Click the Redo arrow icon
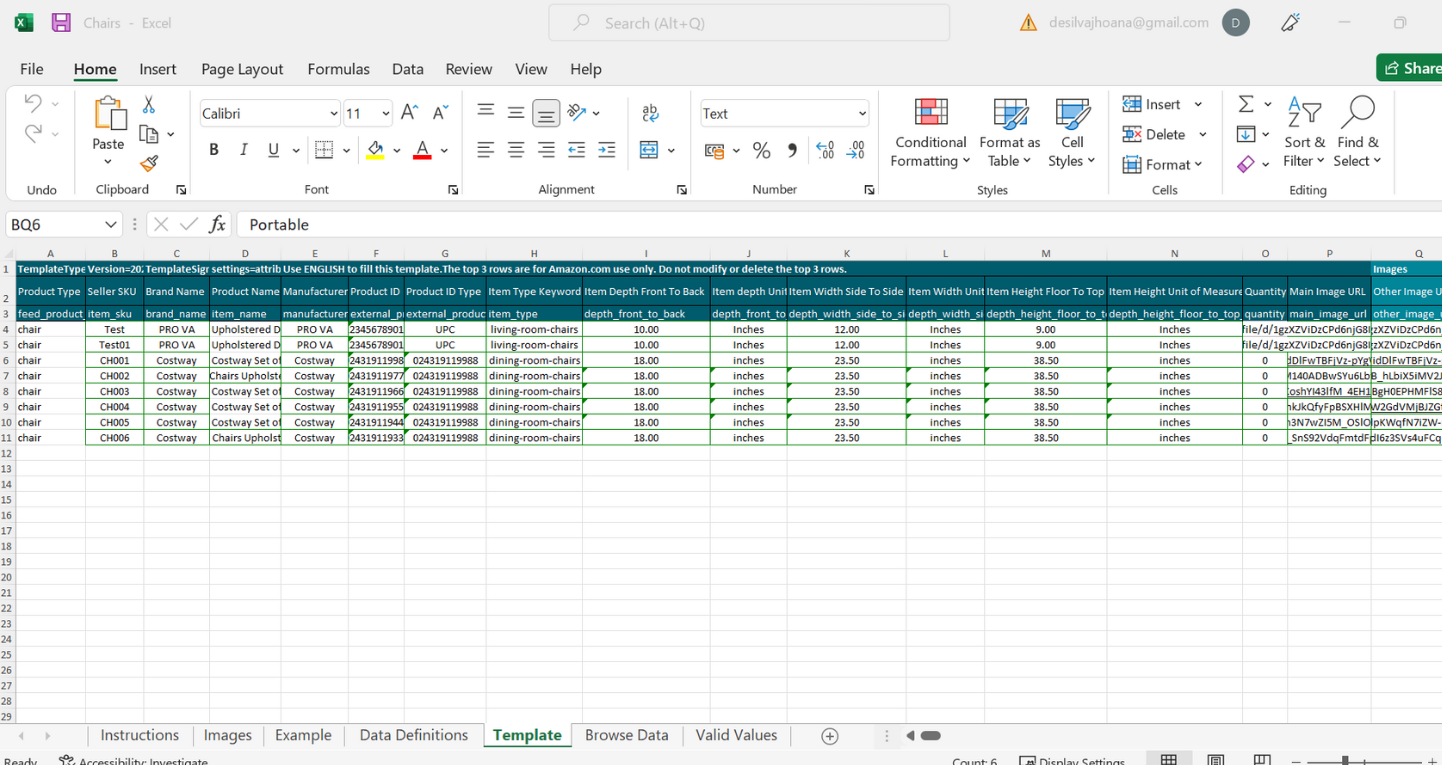 point(33,133)
